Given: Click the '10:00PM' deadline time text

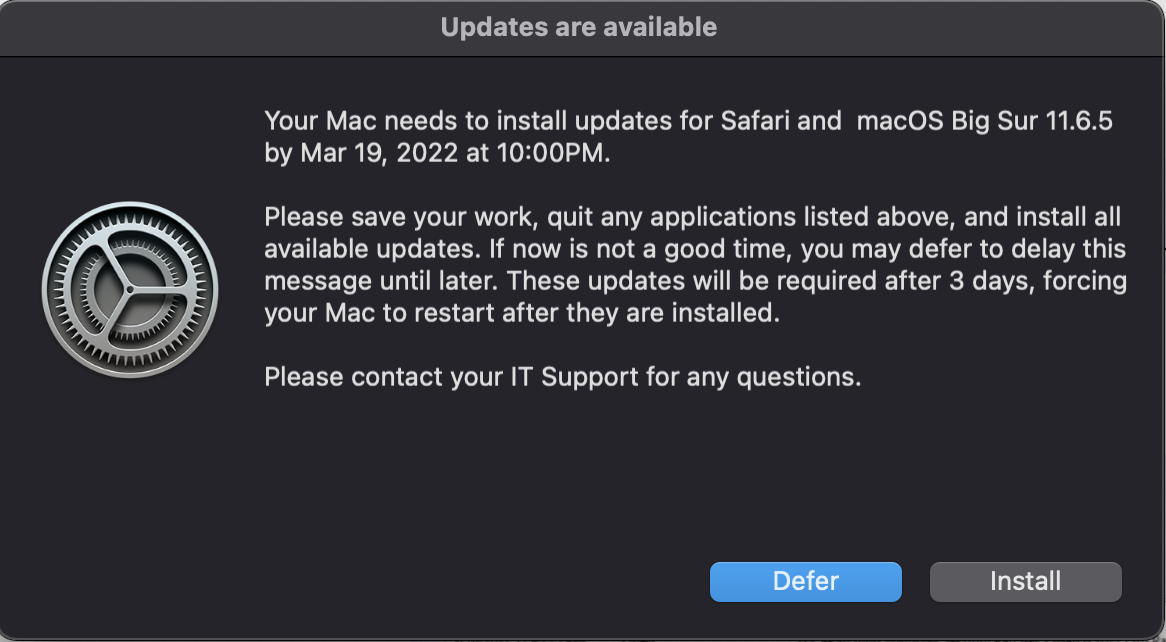Looking at the screenshot, I should click(x=553, y=153).
